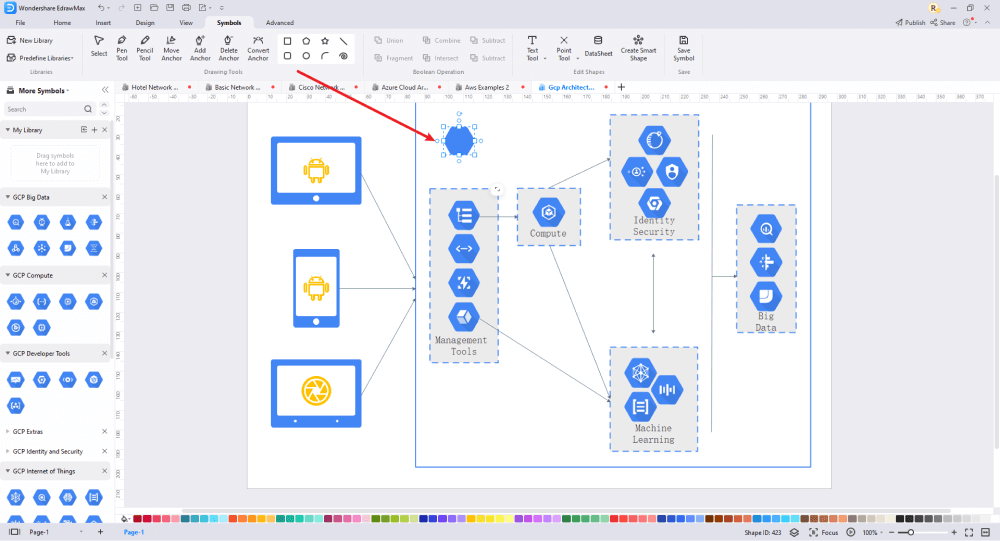
Task: Open the File menu
Action: (20, 23)
